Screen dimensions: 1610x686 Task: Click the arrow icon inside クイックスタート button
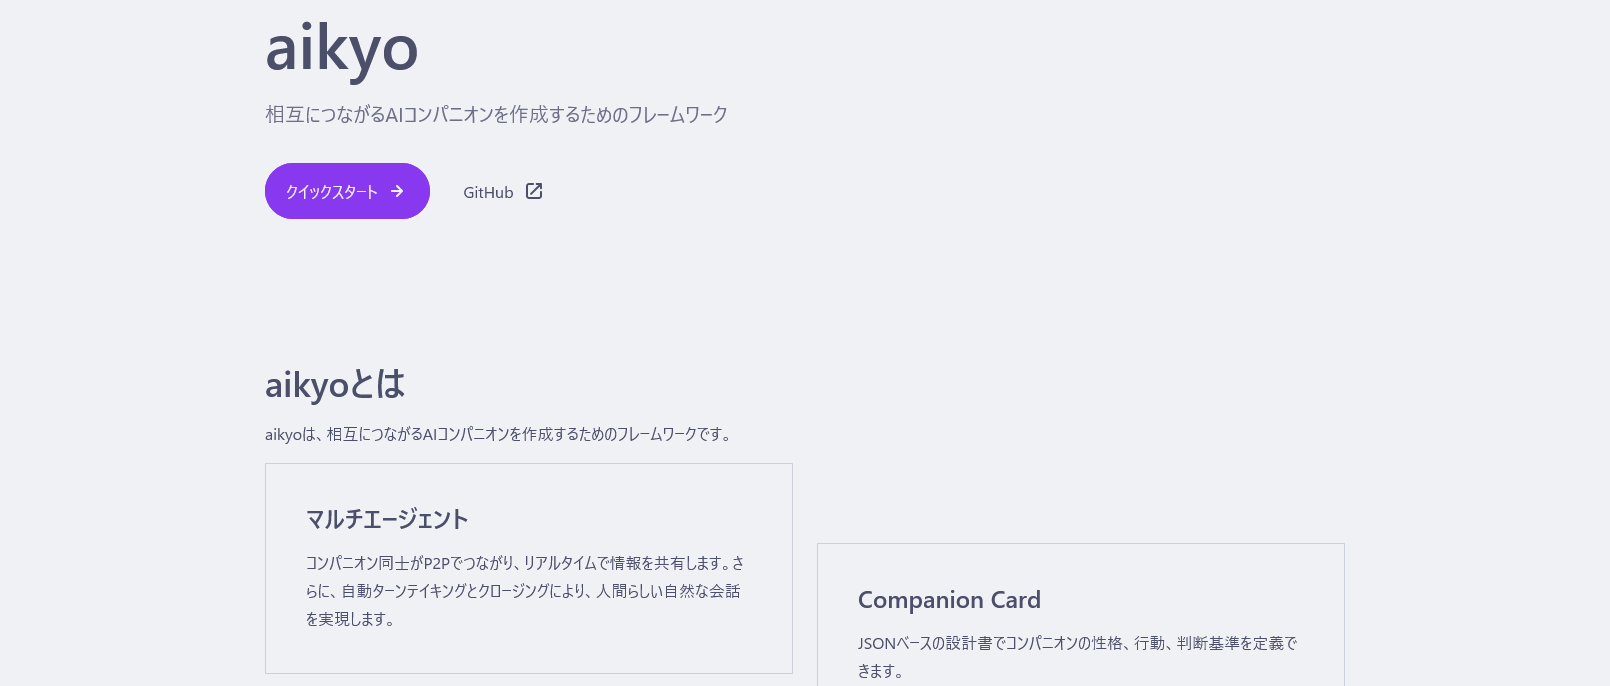(397, 191)
